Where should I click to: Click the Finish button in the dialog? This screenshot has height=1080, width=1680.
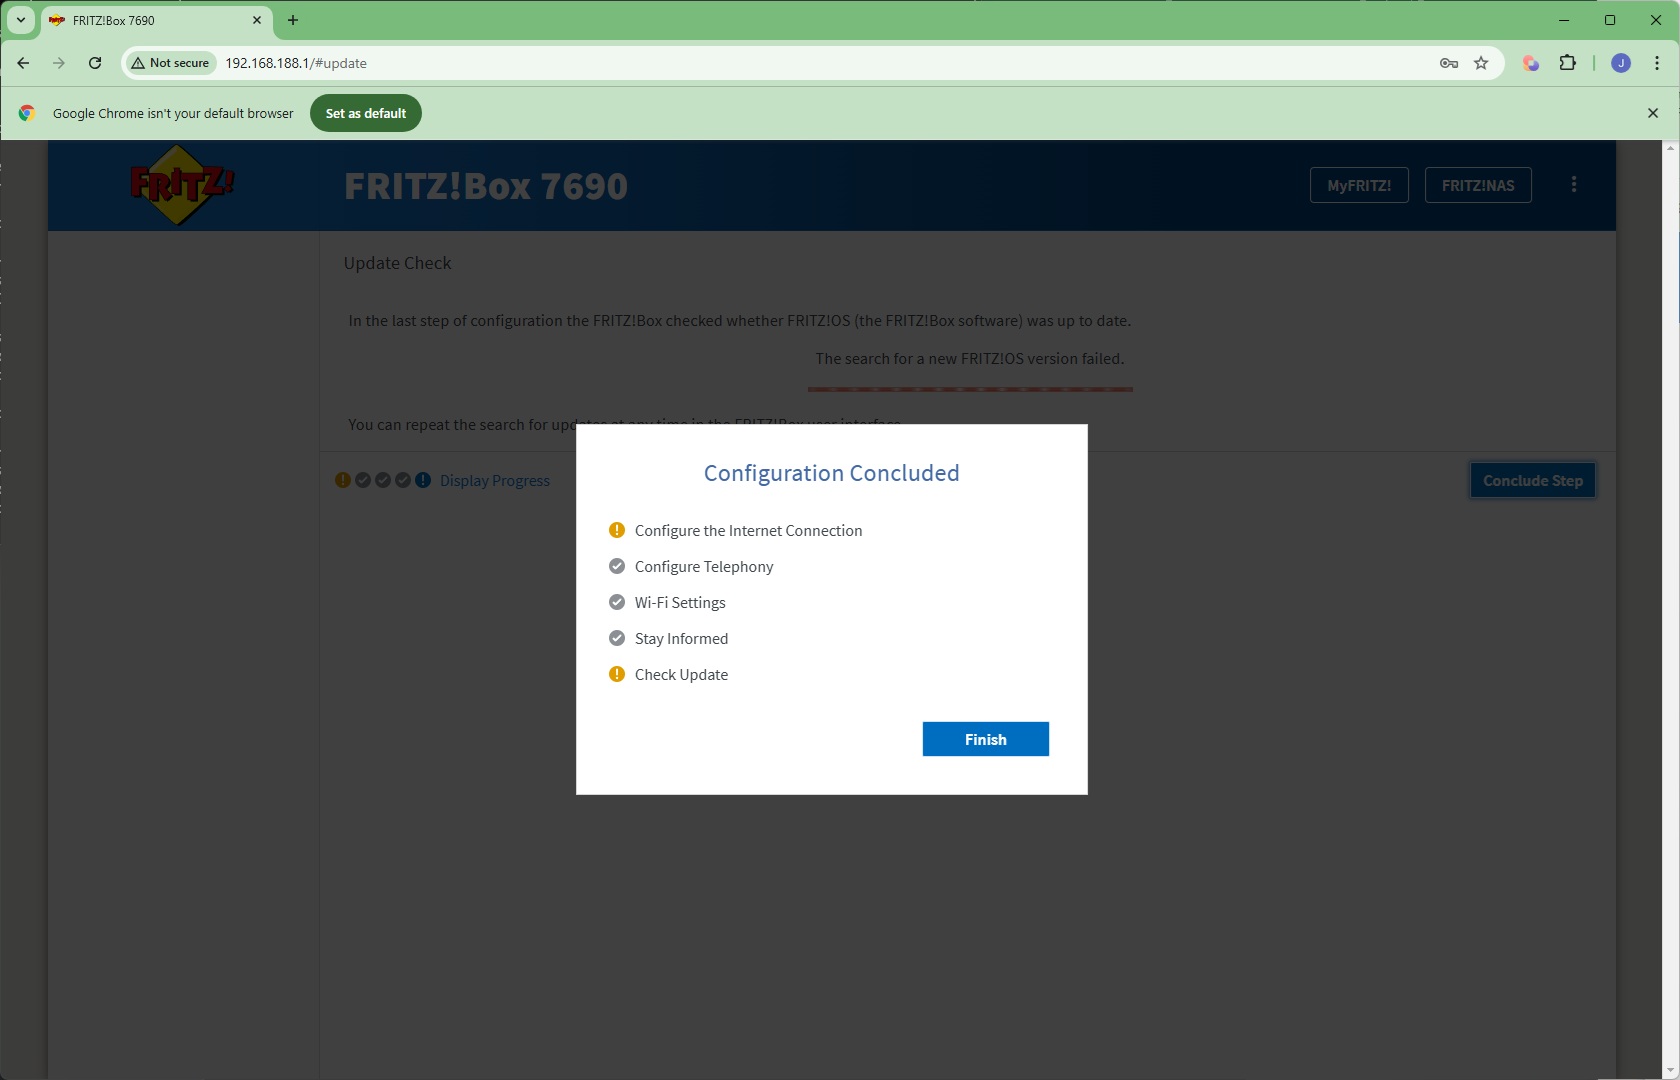tap(985, 739)
